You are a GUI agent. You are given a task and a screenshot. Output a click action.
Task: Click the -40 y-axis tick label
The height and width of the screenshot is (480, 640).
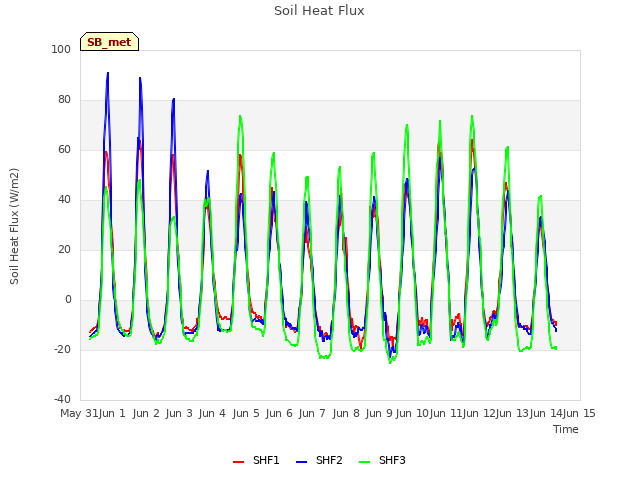[62, 399]
